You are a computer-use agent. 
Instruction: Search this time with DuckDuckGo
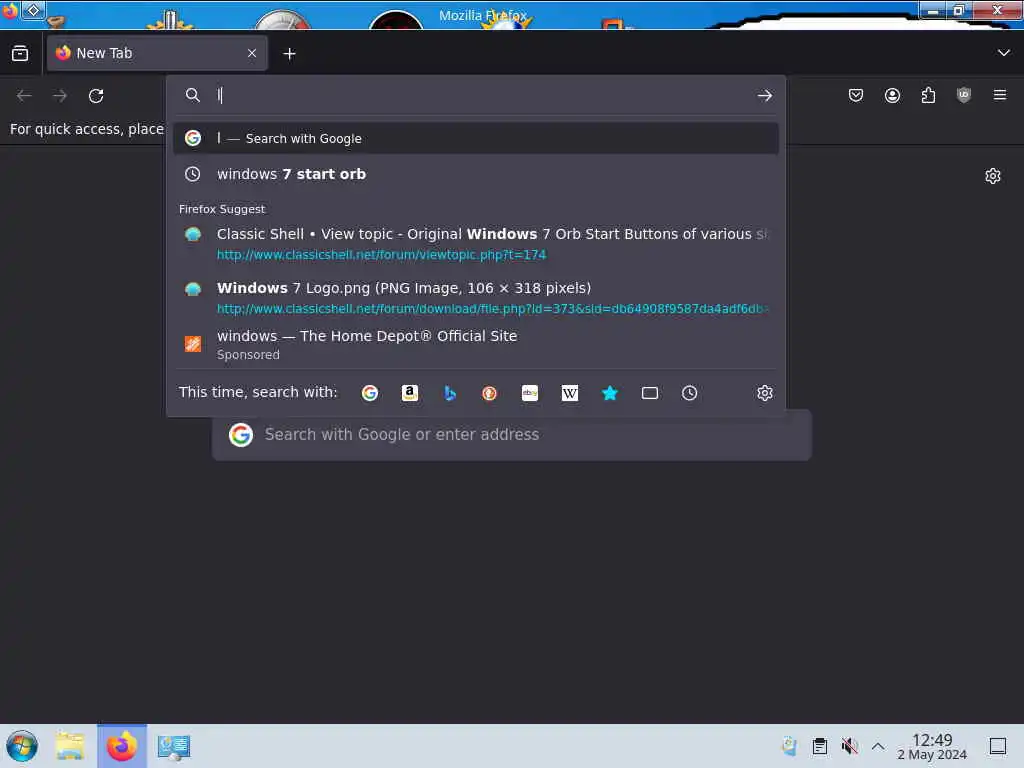coord(490,393)
